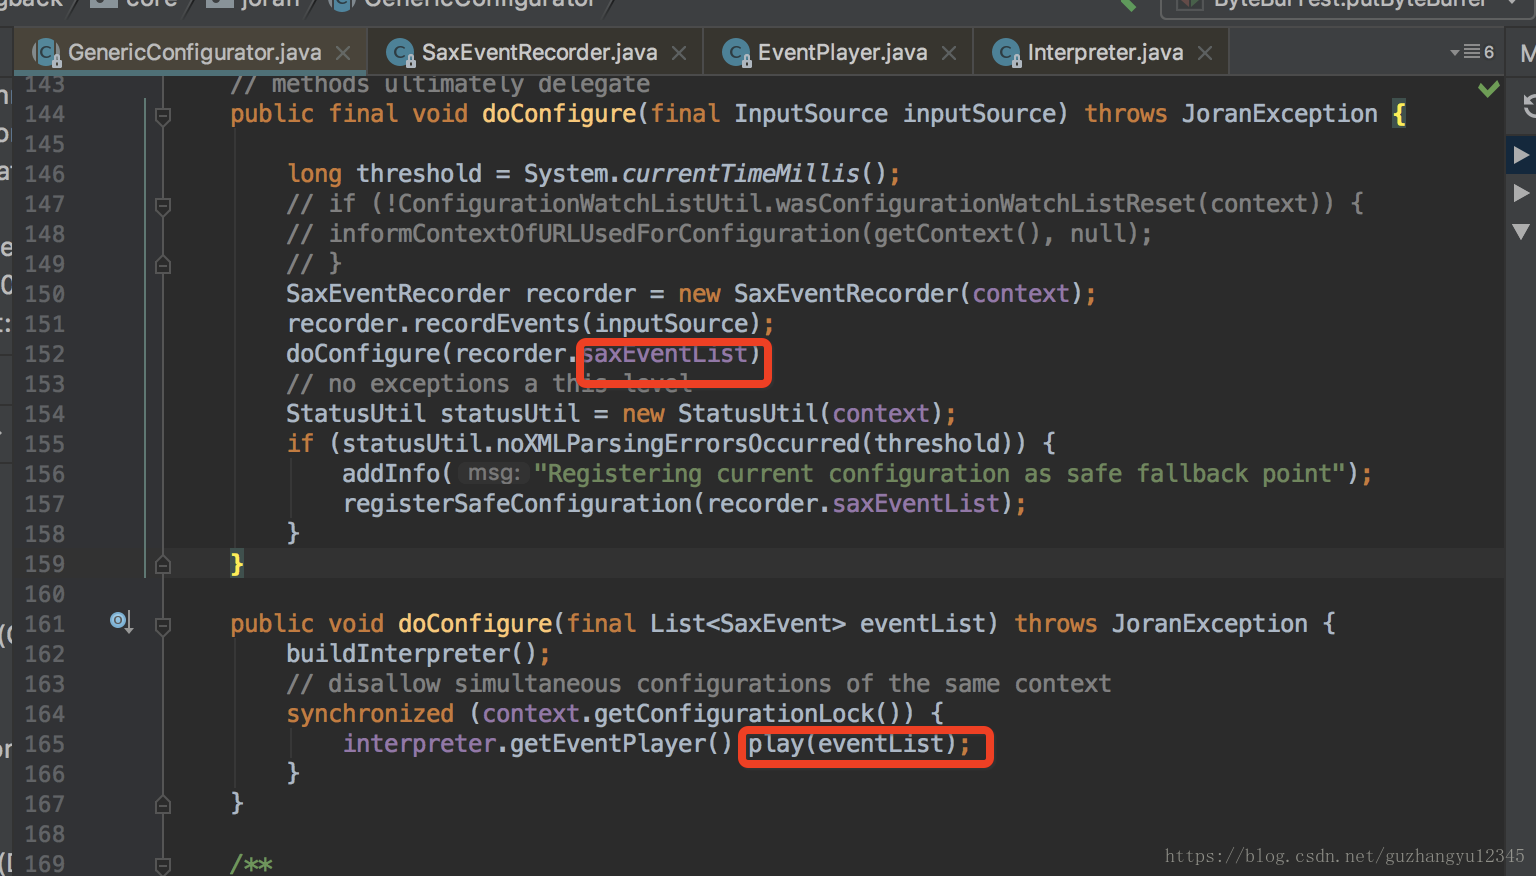Click saxEventList field on line 152
The image size is (1536, 876).
coord(665,354)
